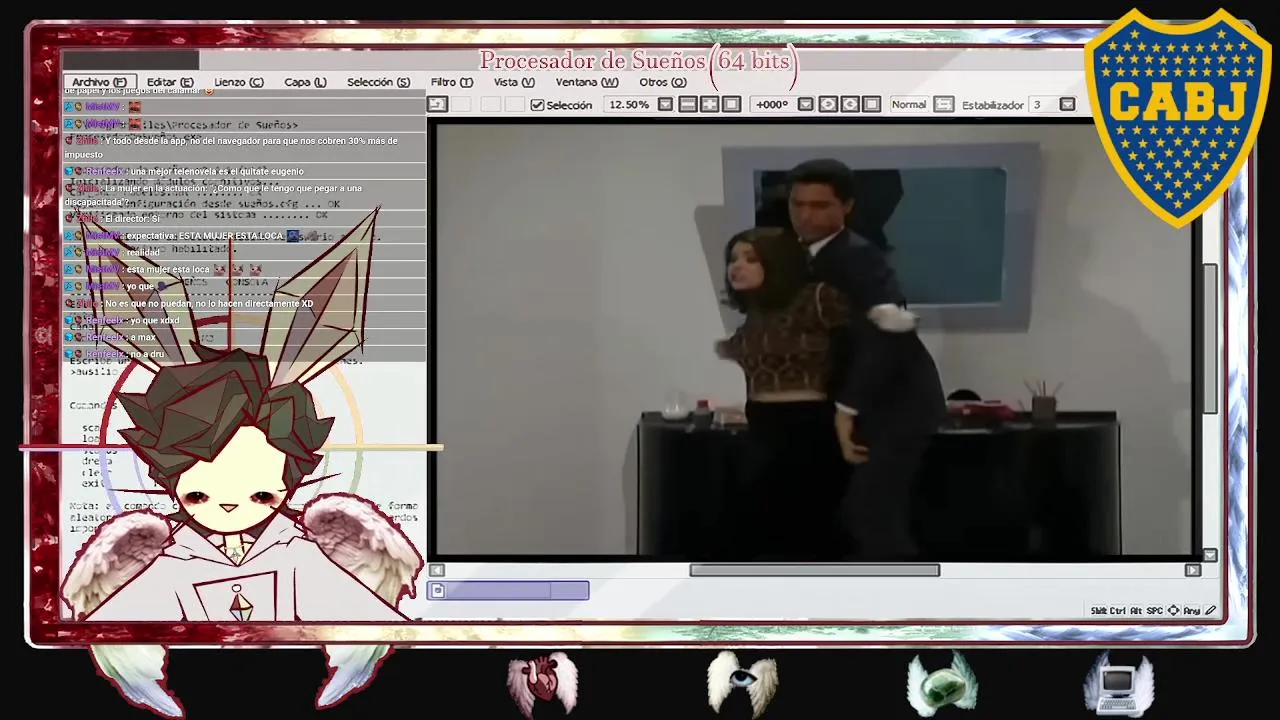Click chat message 'una mejor telenovela es el quitate eugenio'
1280x720 pixels.
point(216,171)
